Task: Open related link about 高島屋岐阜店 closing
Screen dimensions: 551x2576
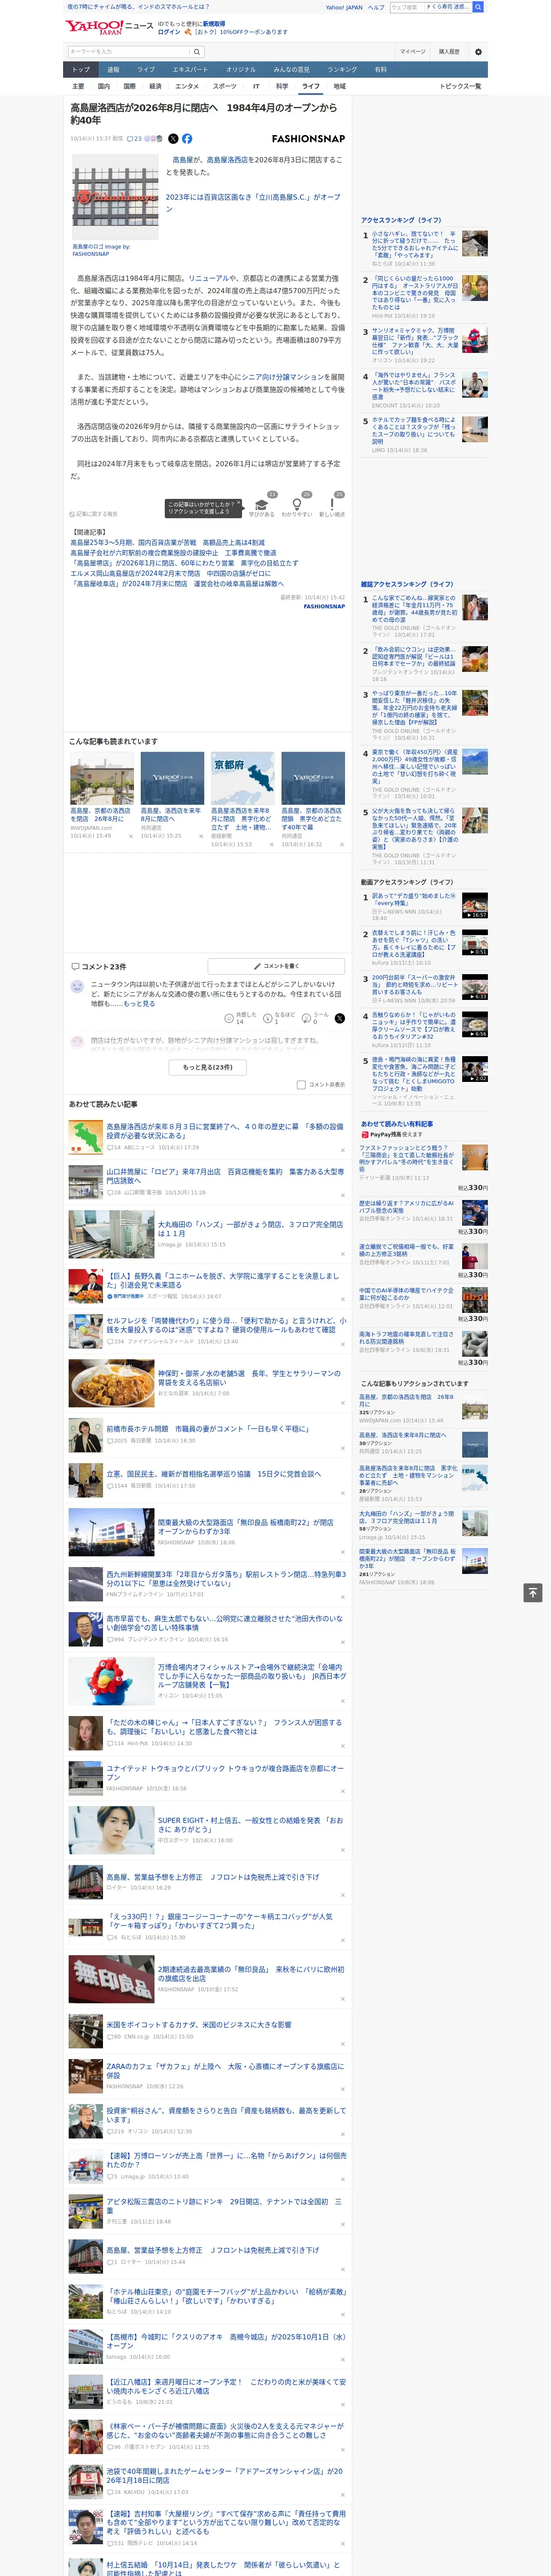Action: click(x=177, y=584)
